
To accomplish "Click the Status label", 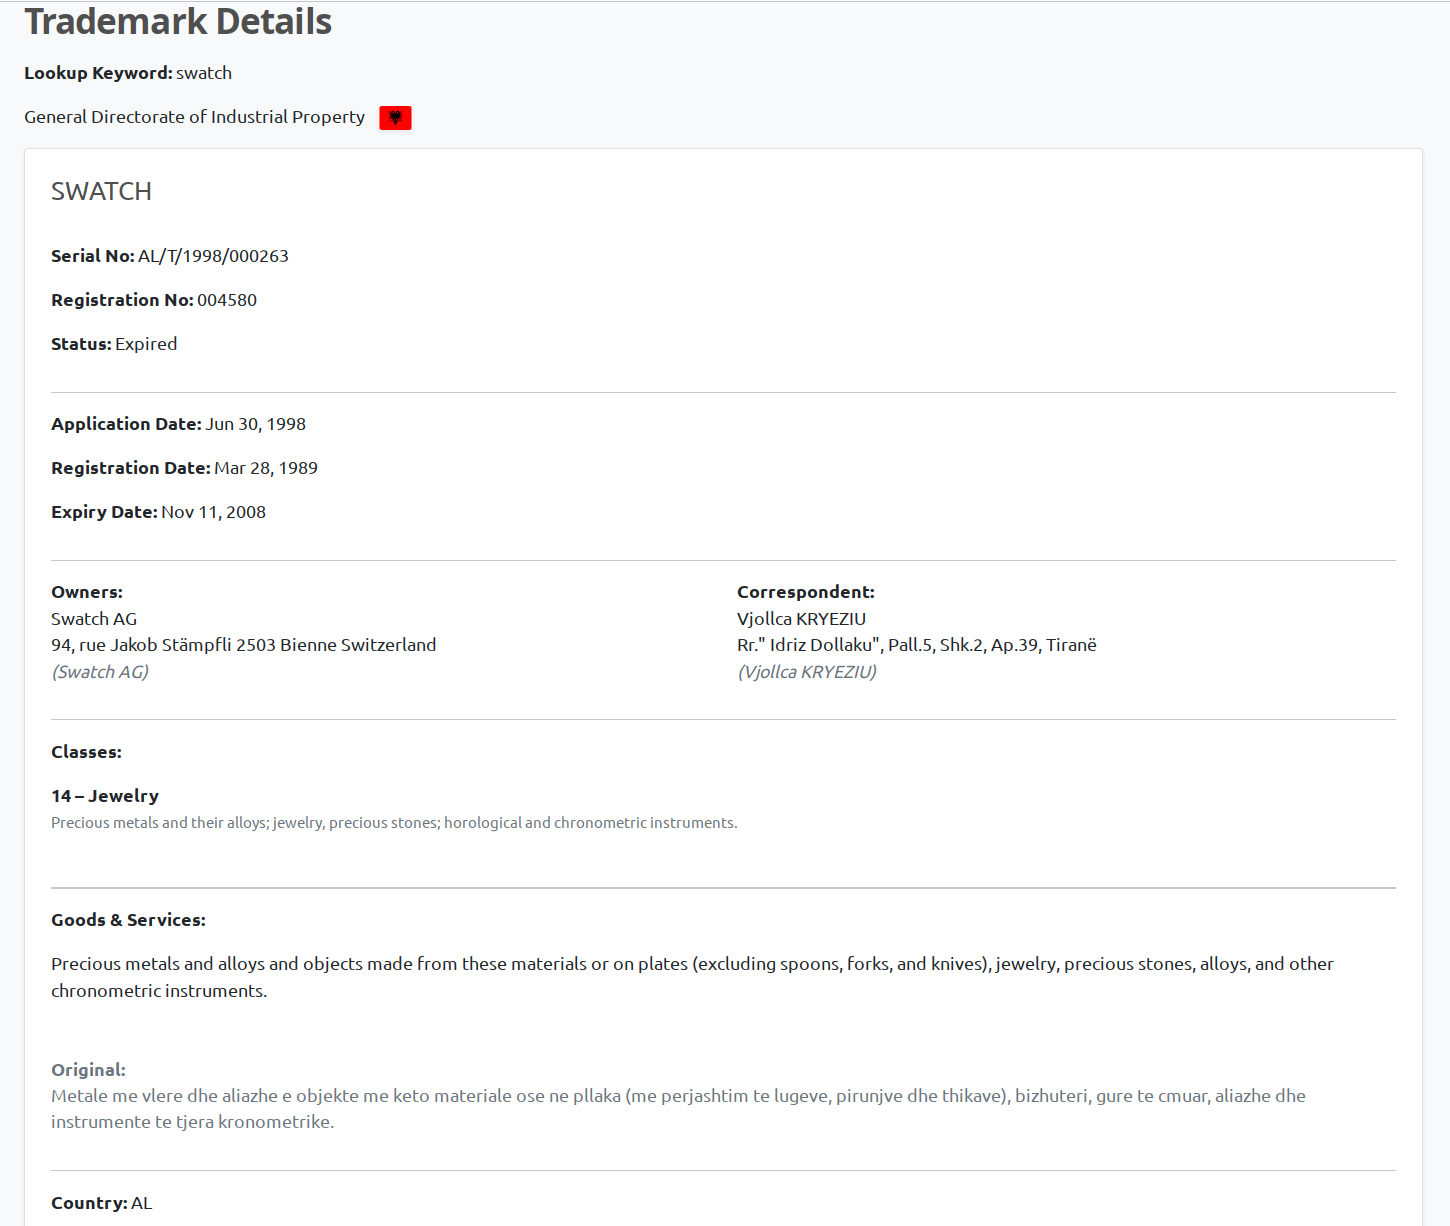I will click(81, 344).
